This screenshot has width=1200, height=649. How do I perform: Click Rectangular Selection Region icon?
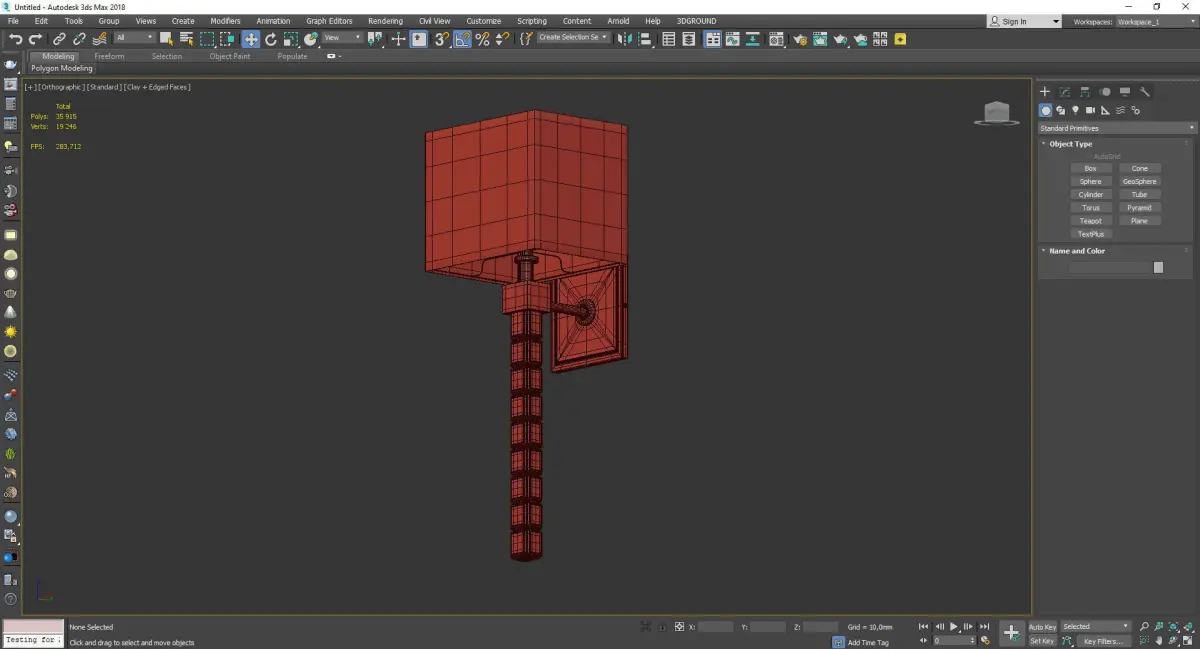tap(207, 39)
